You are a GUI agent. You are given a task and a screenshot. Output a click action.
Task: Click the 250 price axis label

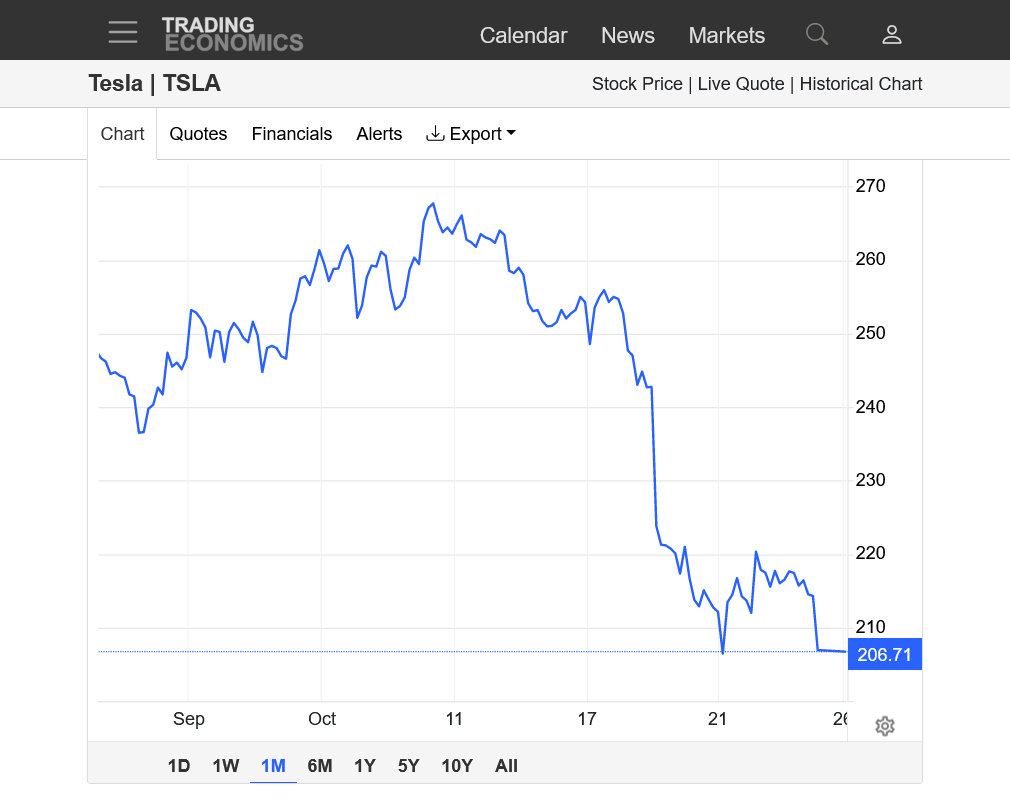point(870,333)
